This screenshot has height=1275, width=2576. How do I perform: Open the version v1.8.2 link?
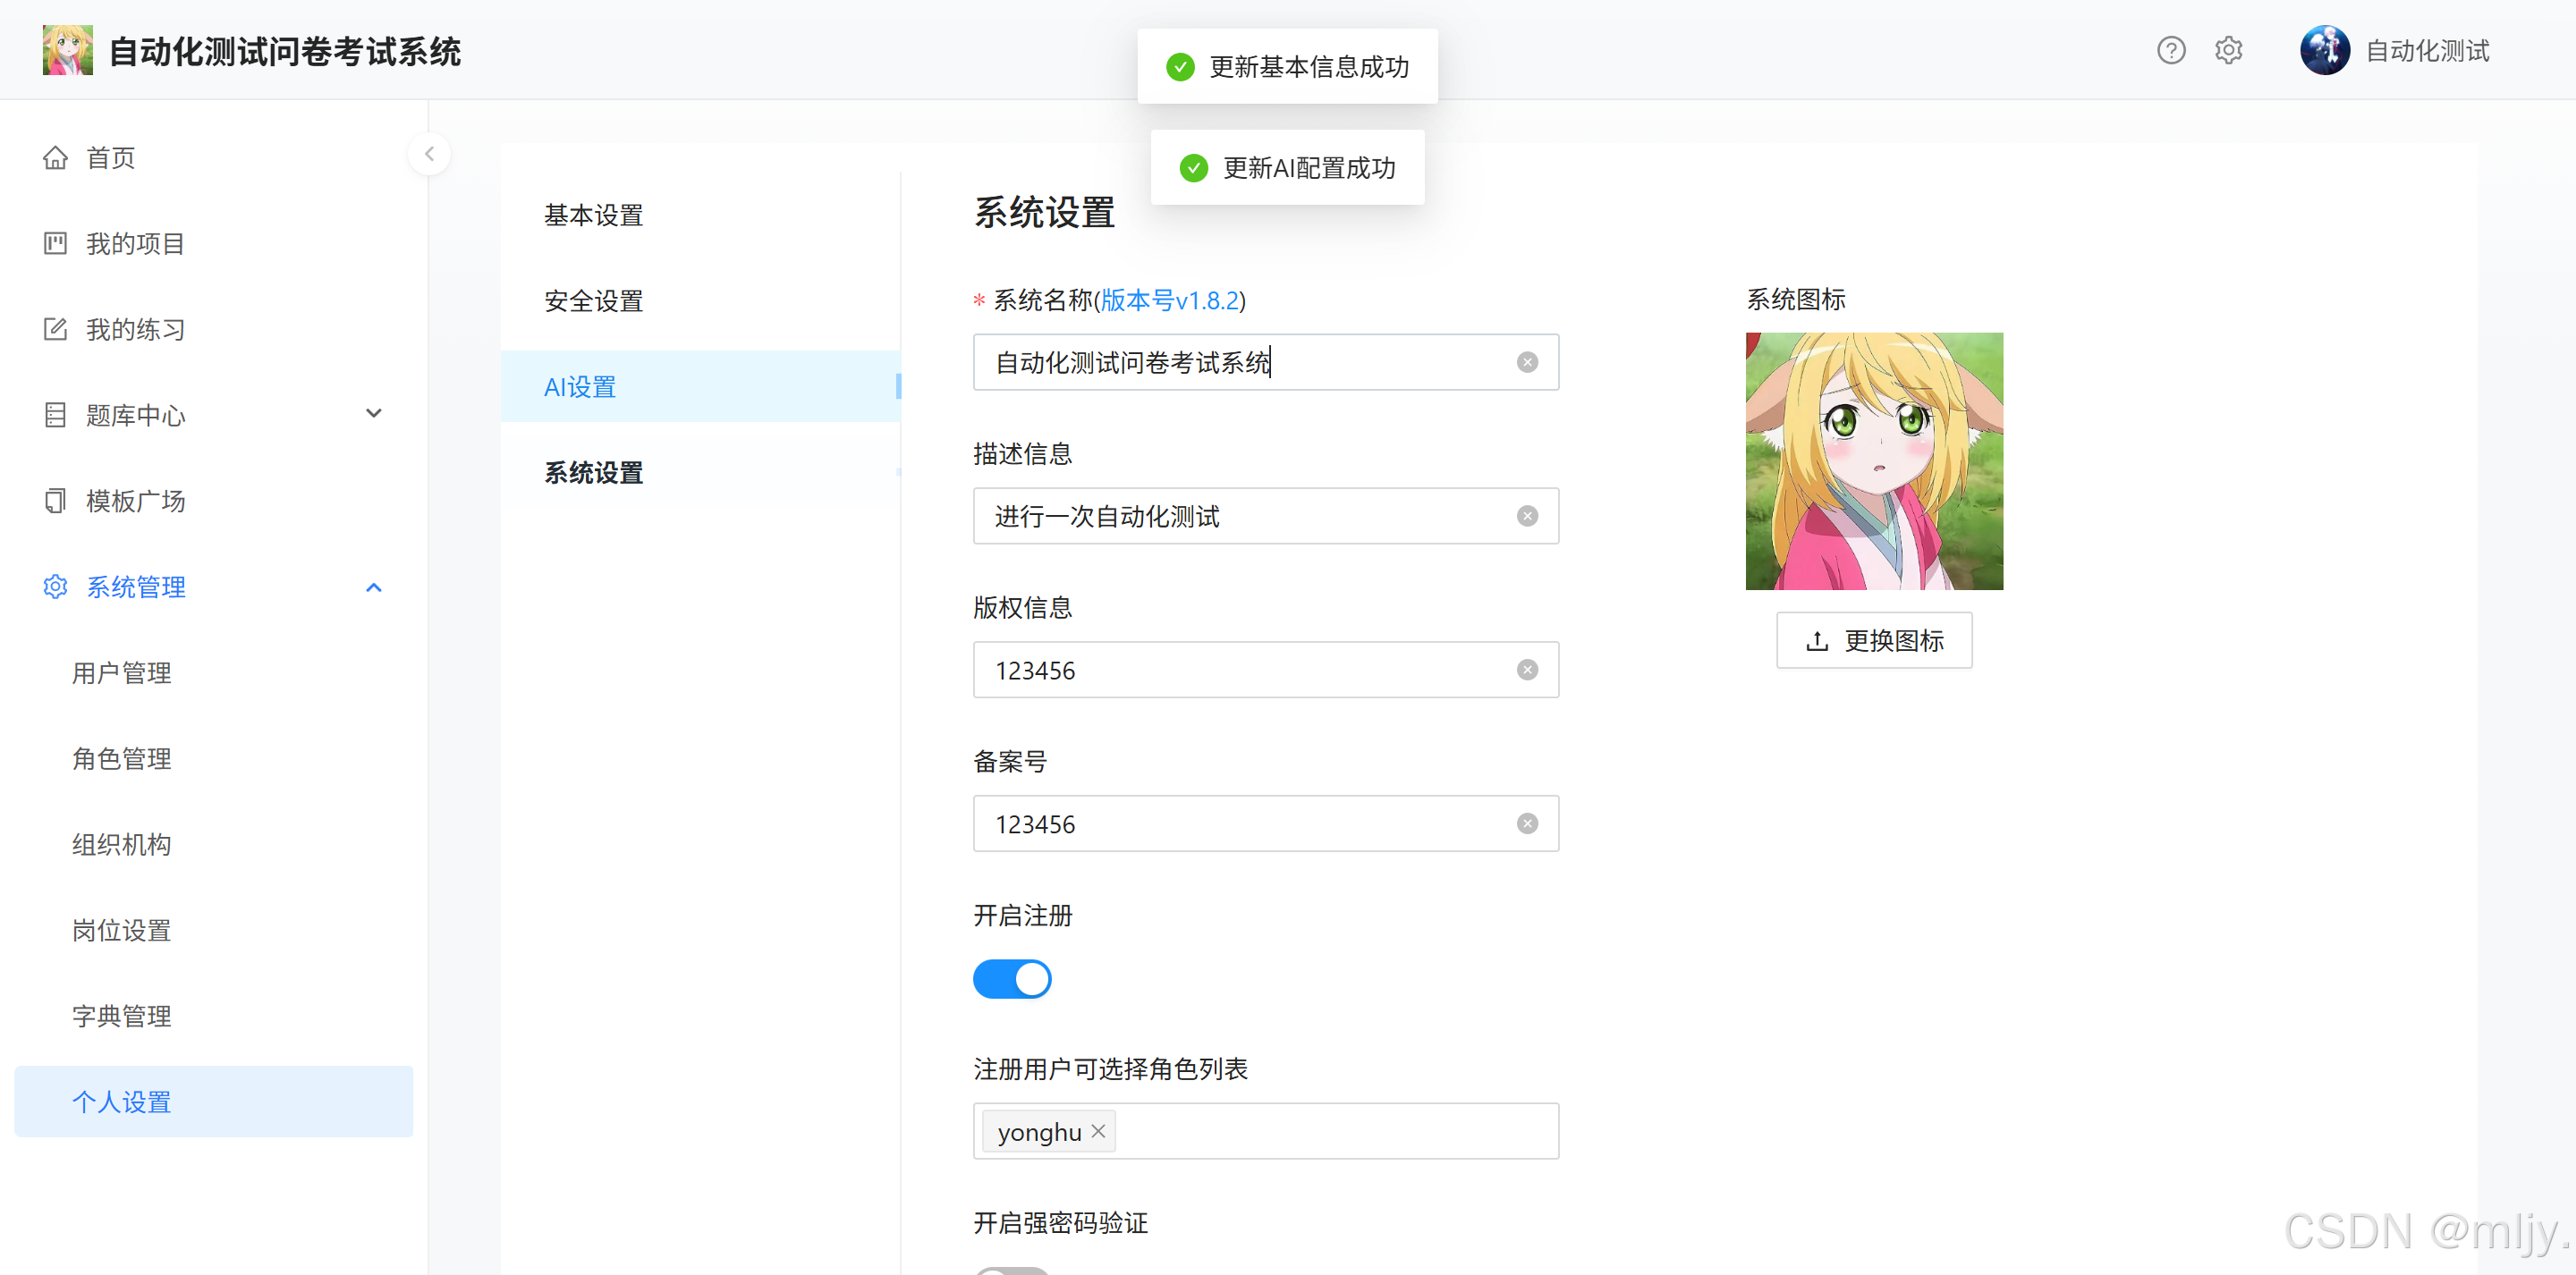(1169, 300)
